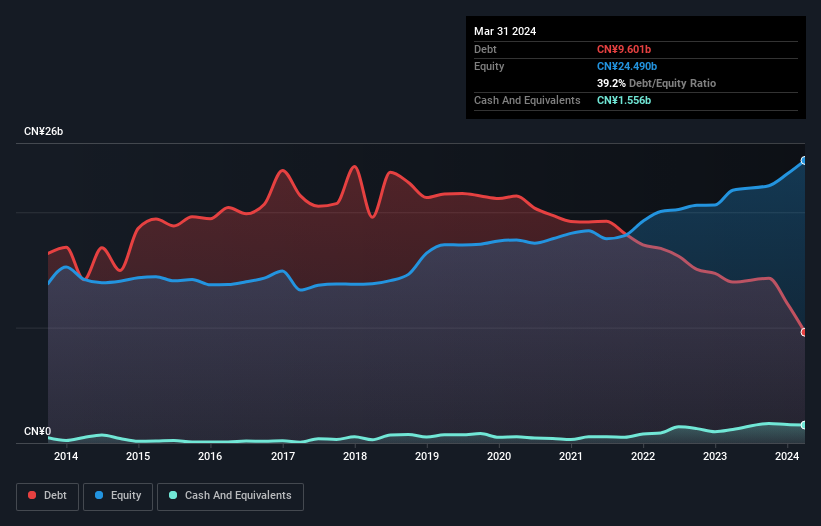Viewport: 821px width, 526px height.
Task: Toggle the Equity series legend button
Action: [117, 496]
